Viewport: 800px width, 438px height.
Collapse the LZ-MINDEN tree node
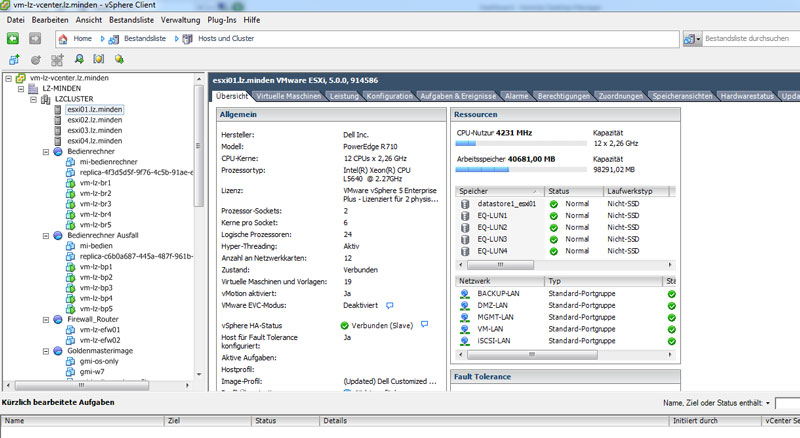coord(21,89)
